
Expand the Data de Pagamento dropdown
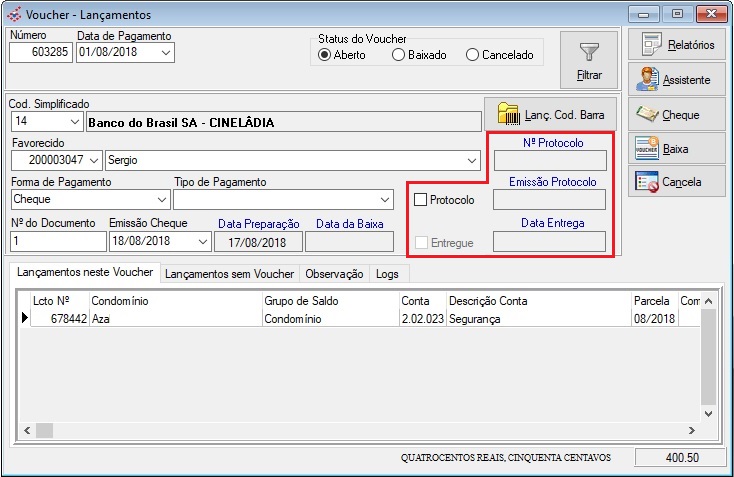tap(165, 53)
